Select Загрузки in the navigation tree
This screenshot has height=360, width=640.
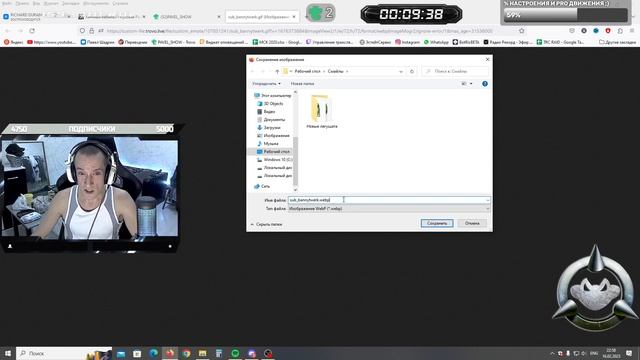269,128
